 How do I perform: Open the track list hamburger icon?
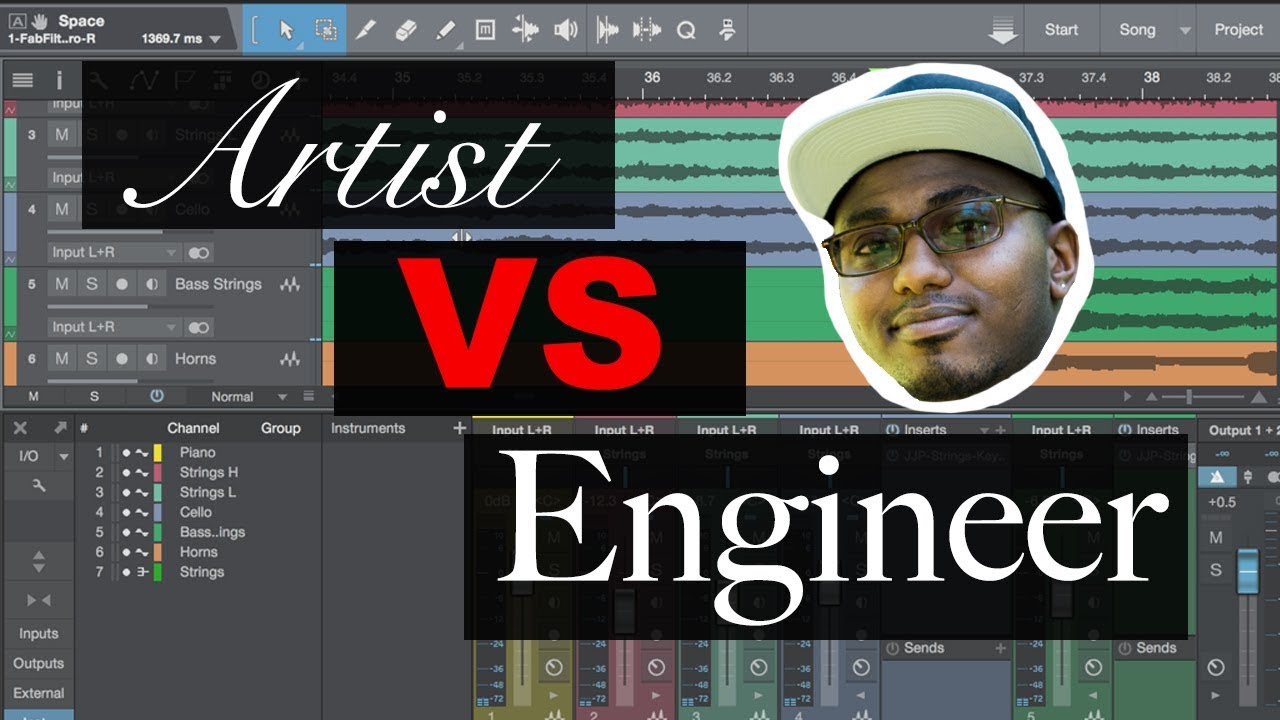pos(23,80)
